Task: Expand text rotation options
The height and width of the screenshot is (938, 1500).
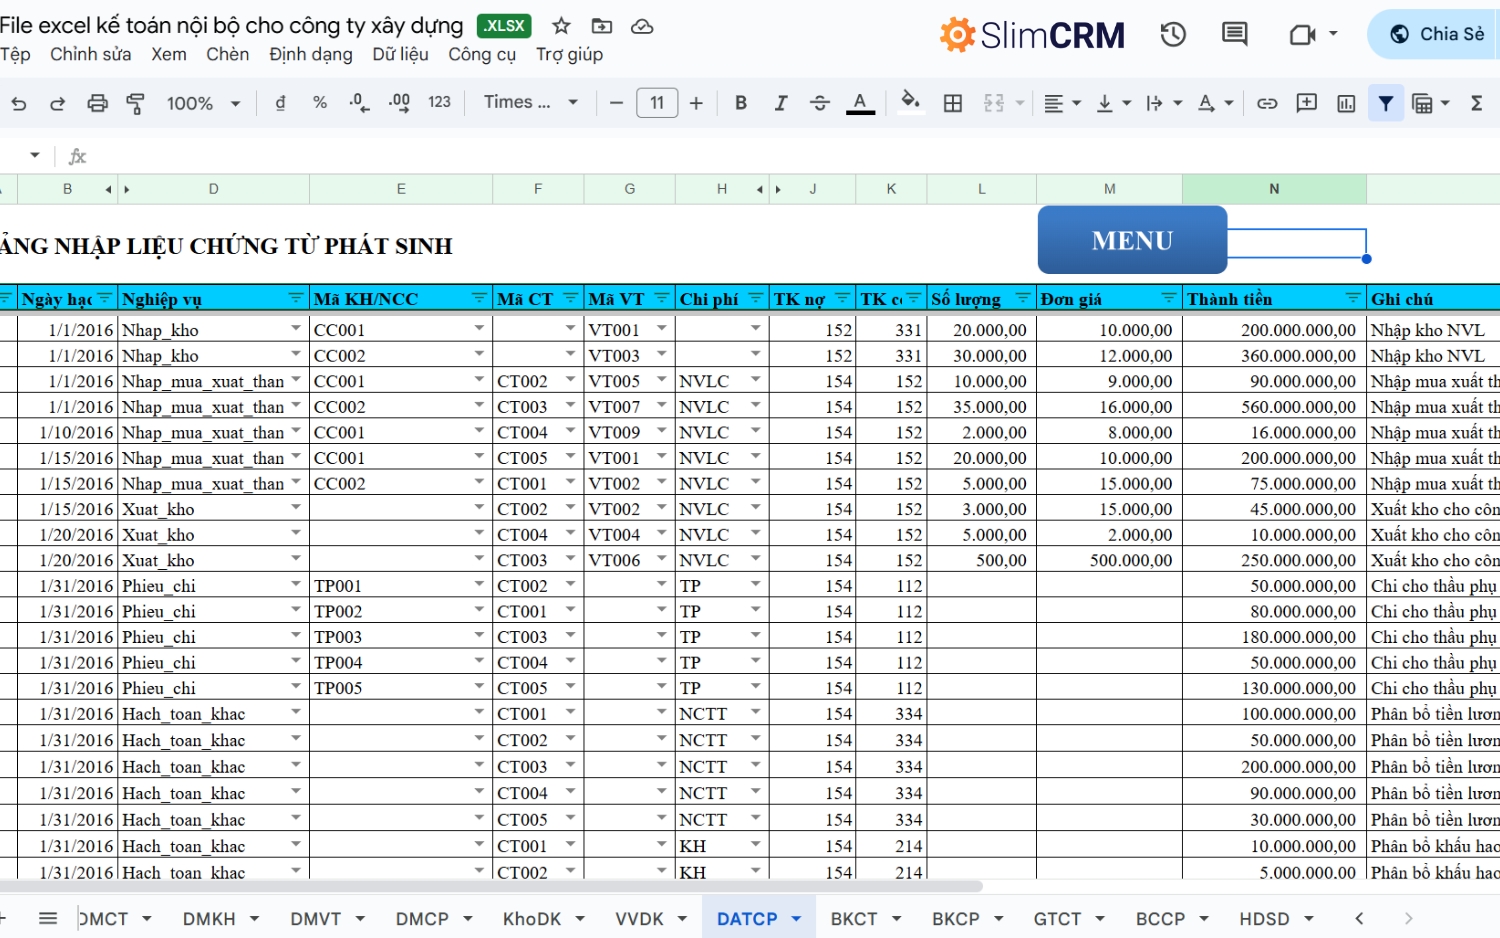Action: (x=1229, y=103)
